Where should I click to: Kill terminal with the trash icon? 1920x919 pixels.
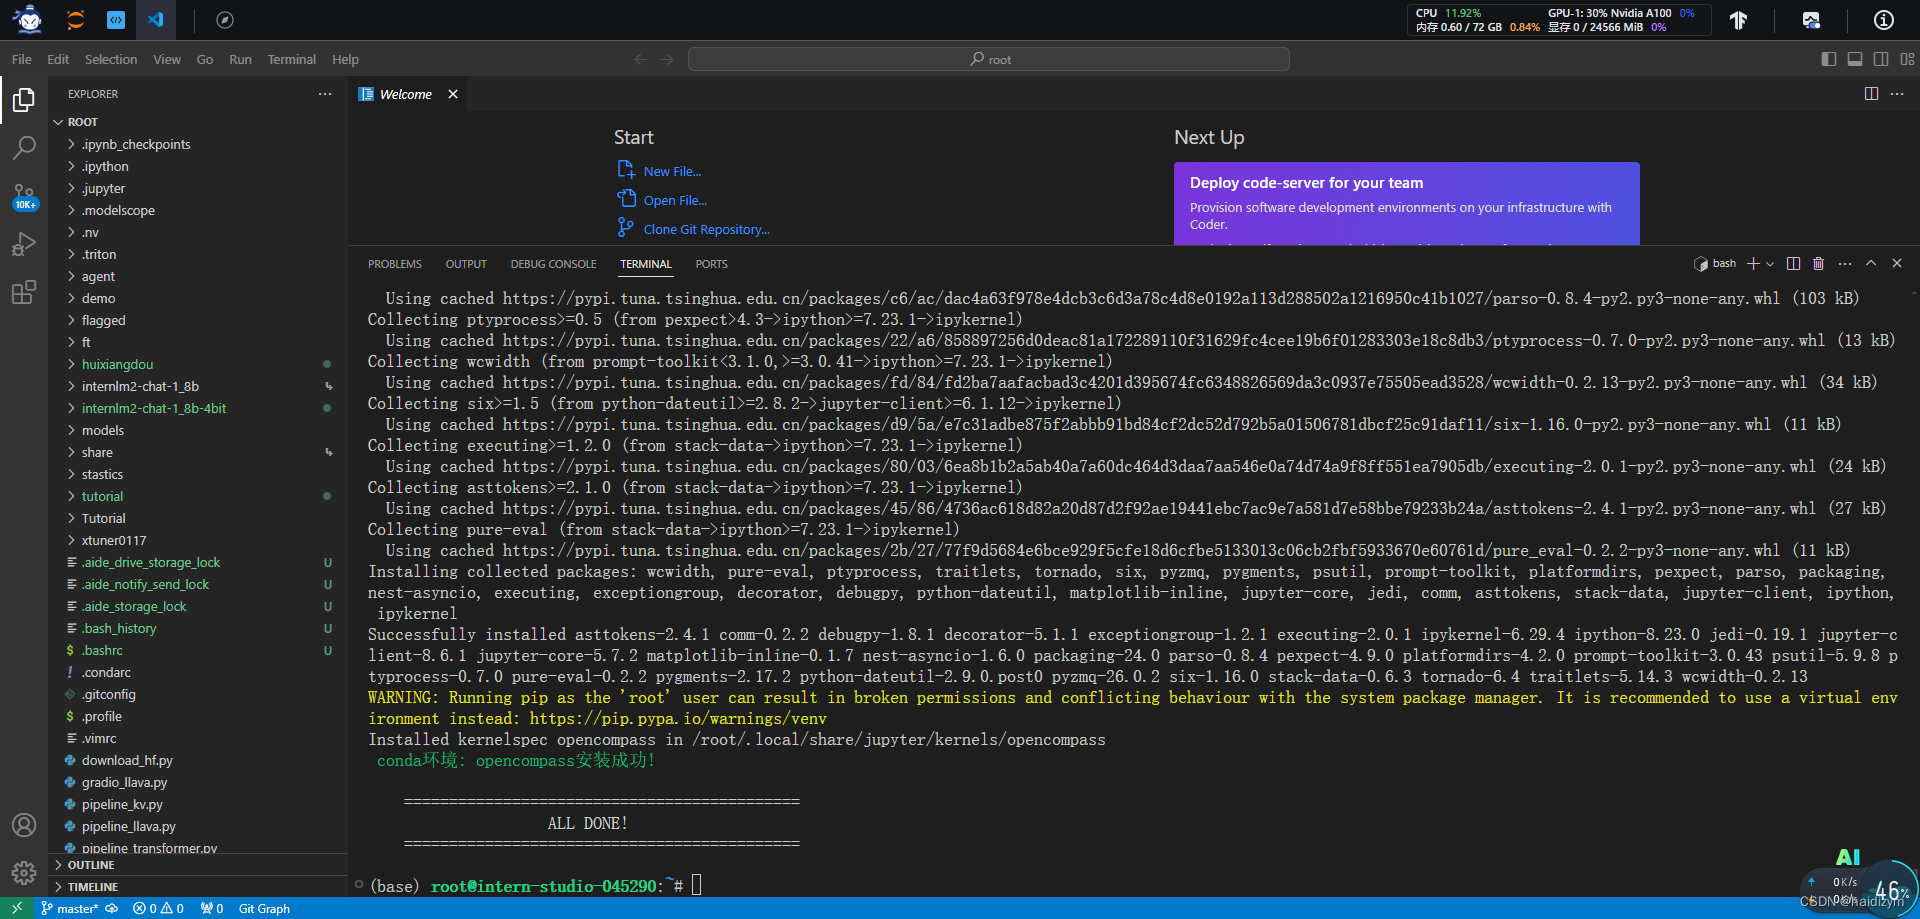pyautogui.click(x=1818, y=263)
